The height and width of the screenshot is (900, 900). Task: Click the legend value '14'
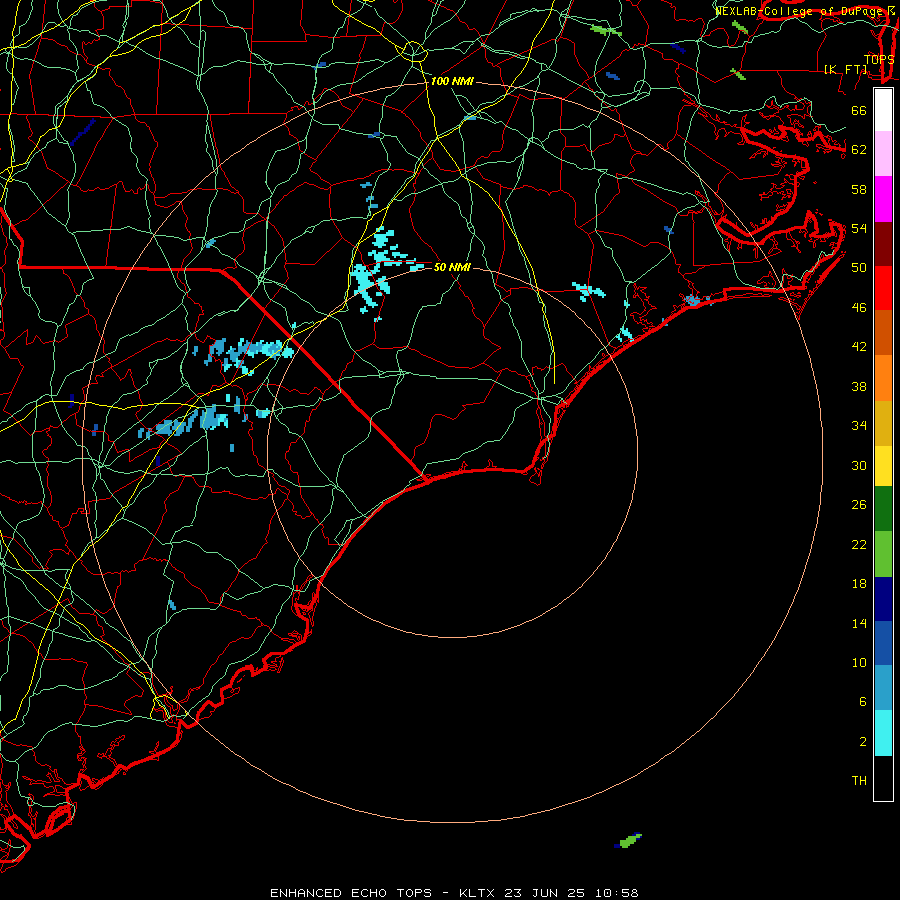[x=859, y=623]
